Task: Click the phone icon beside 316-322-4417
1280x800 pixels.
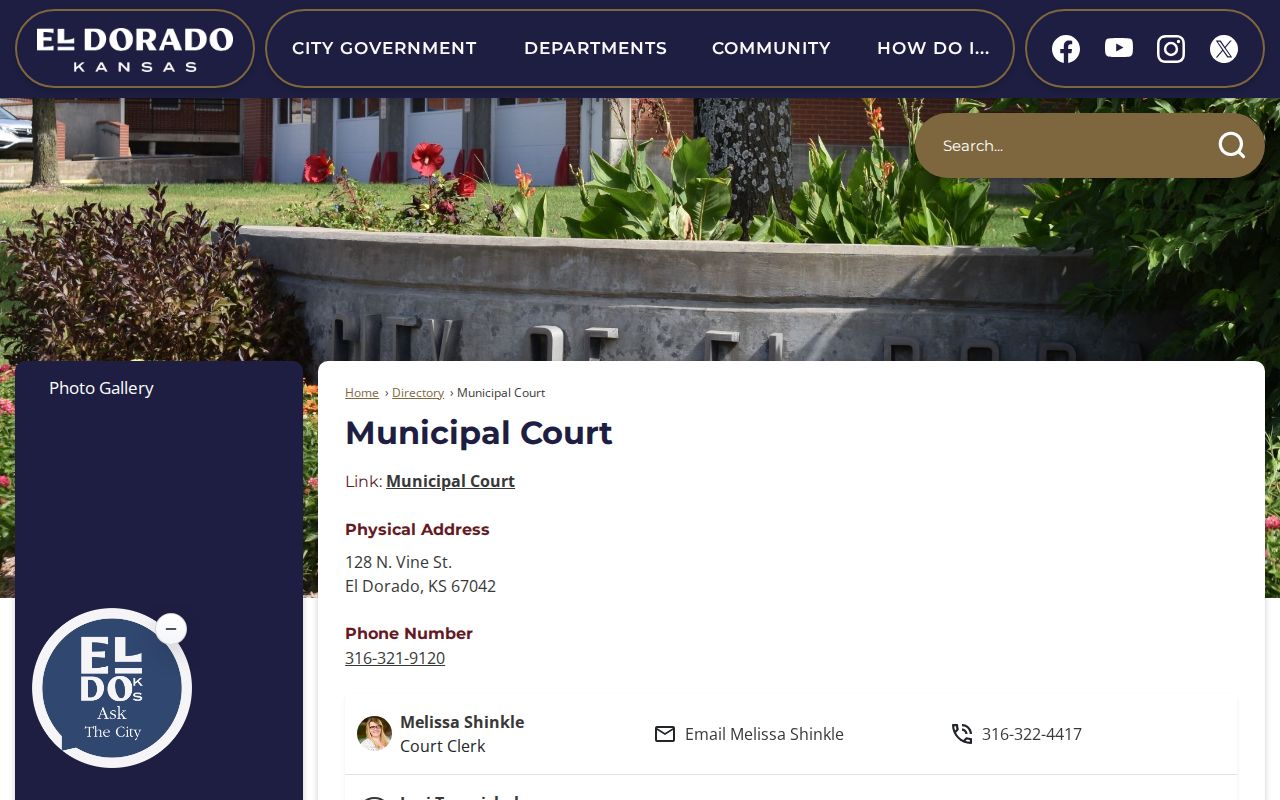Action: pos(962,734)
